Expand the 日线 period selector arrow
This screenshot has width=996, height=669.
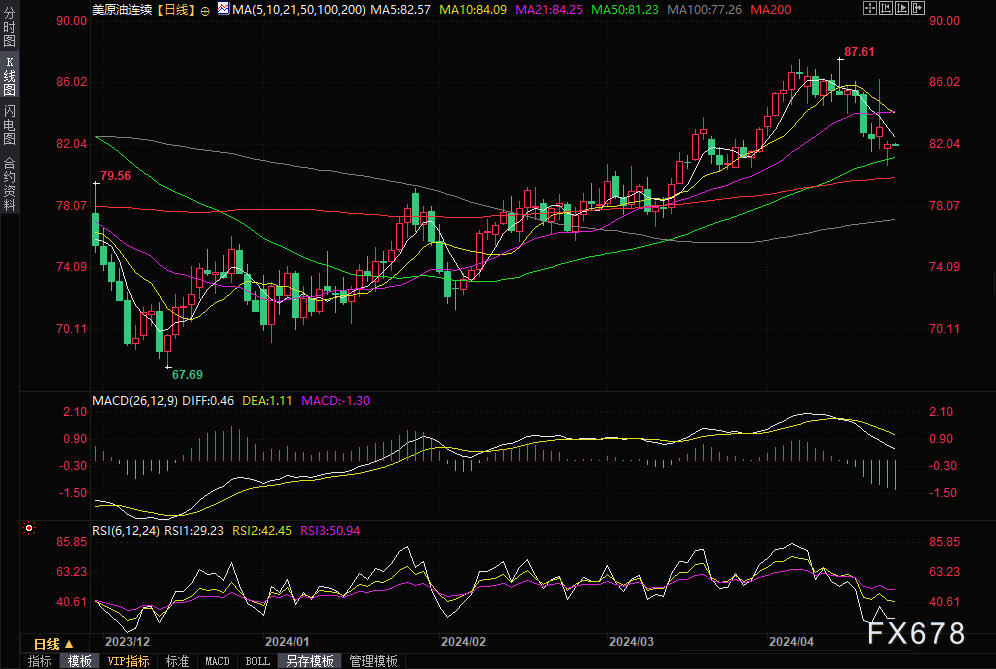(69, 644)
